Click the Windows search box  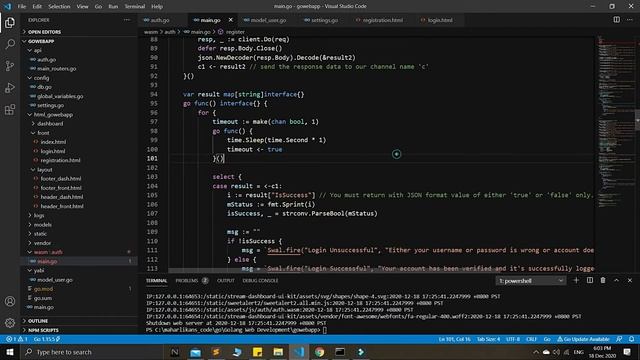[x=92, y=352]
